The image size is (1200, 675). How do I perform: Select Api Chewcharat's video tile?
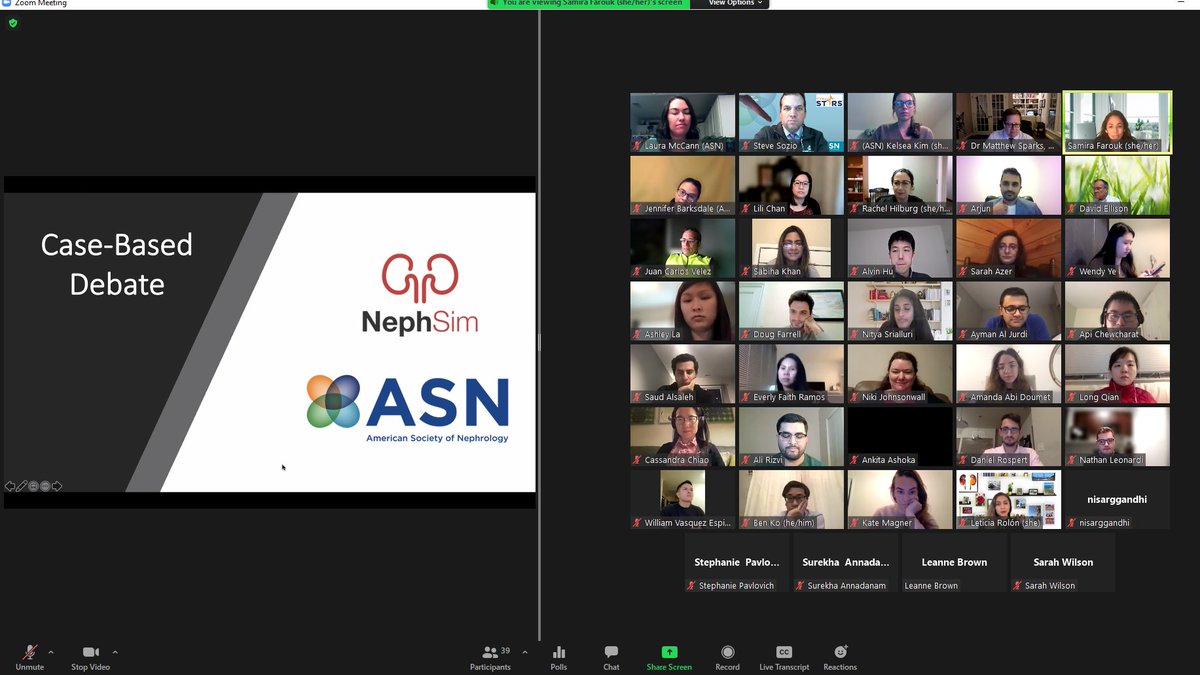click(1117, 312)
